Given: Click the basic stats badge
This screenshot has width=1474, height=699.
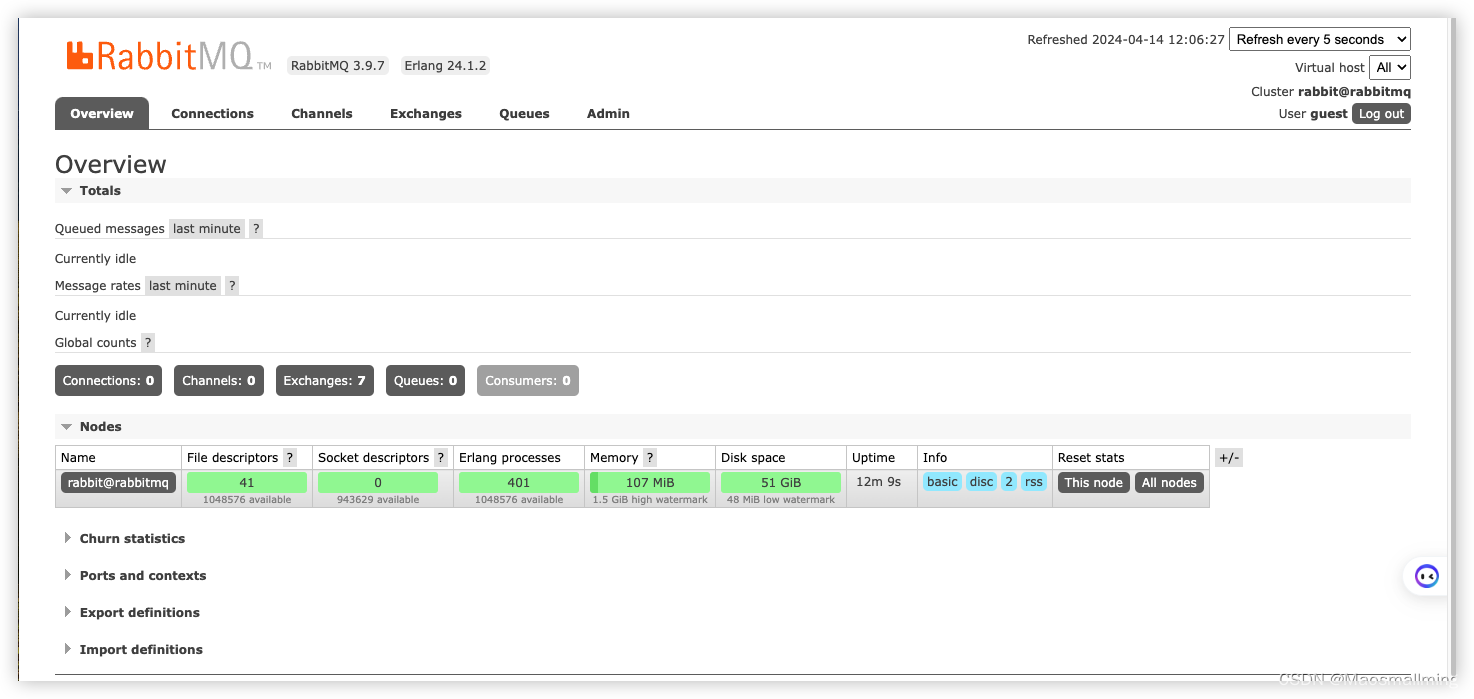Looking at the screenshot, I should tap(941, 481).
